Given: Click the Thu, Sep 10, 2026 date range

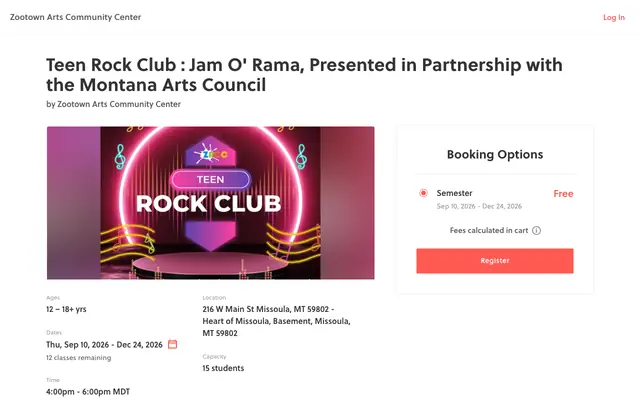Looking at the screenshot, I should [104, 345].
